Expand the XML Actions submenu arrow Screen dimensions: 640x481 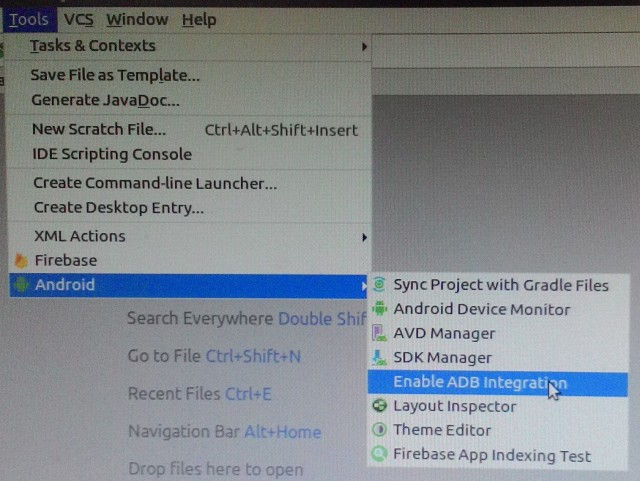click(x=364, y=237)
